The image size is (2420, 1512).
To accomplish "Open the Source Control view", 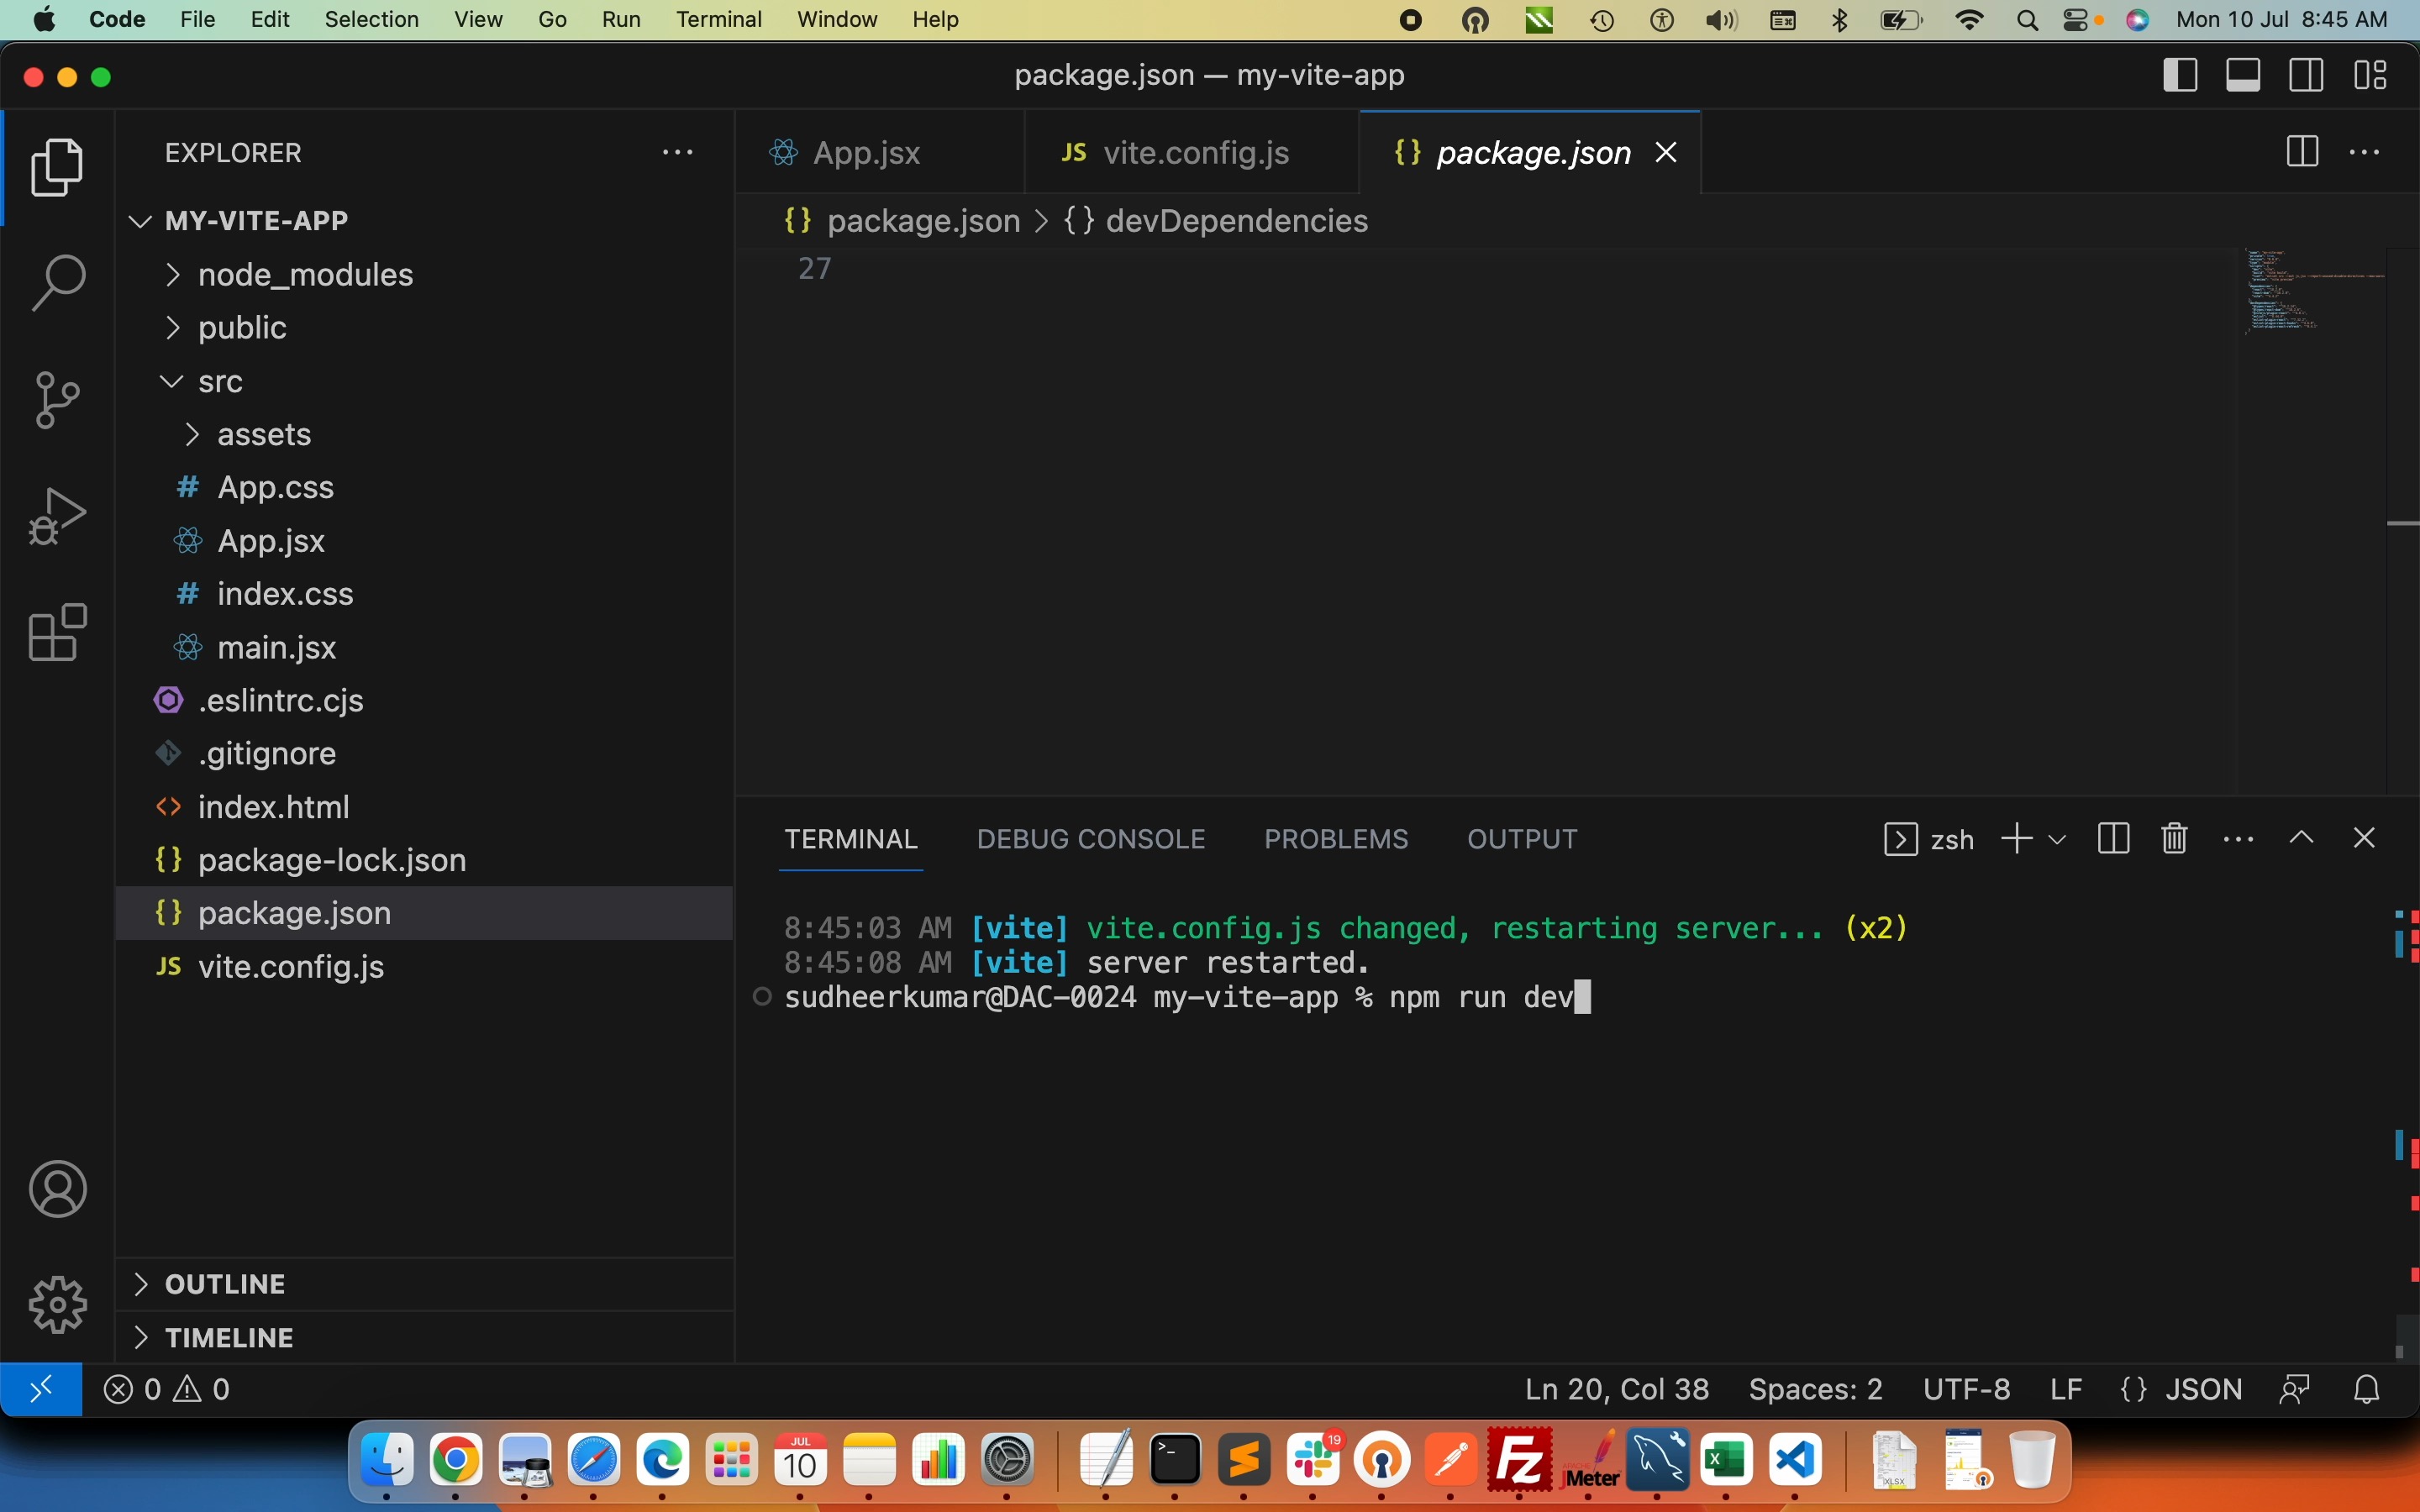I will 57,400.
